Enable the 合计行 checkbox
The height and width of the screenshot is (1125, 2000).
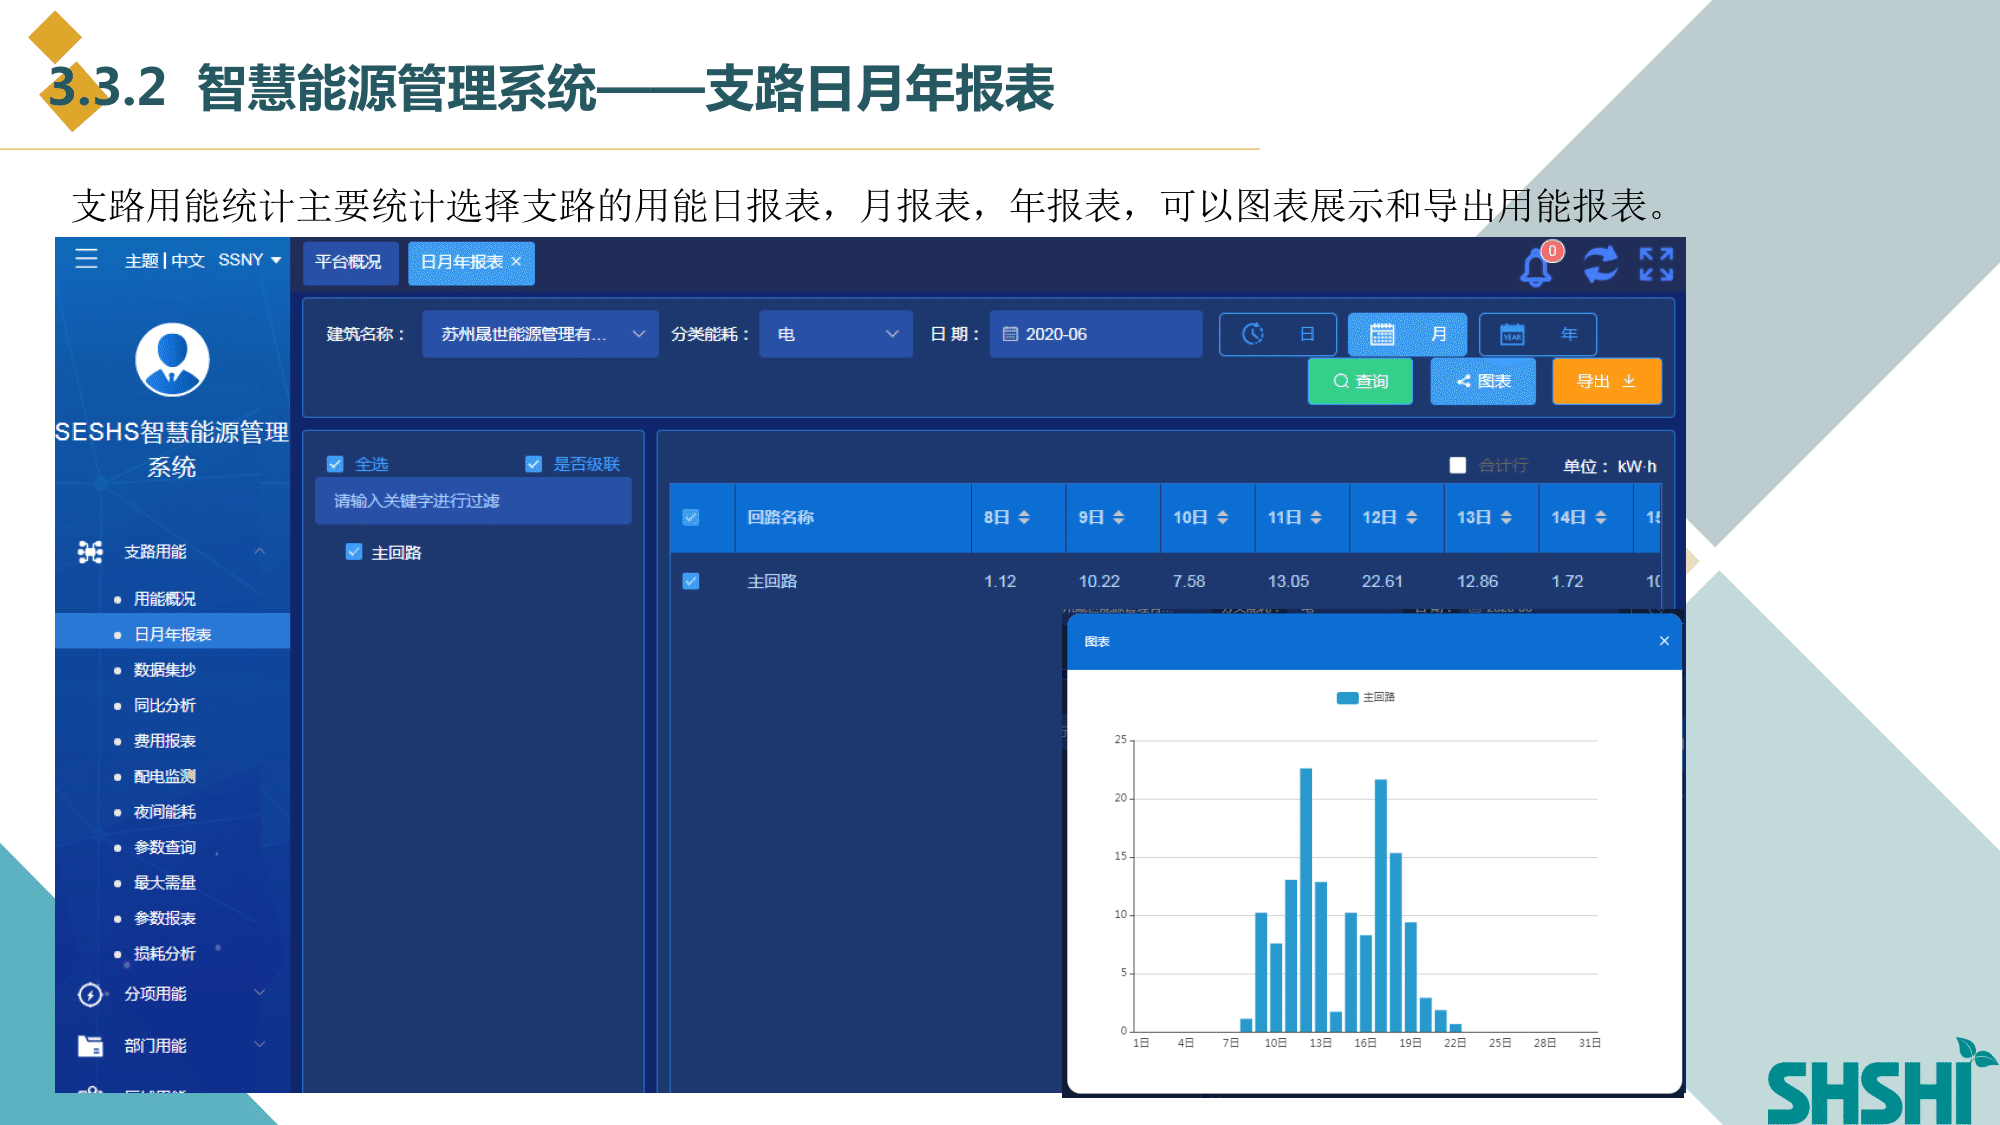pos(1458,465)
